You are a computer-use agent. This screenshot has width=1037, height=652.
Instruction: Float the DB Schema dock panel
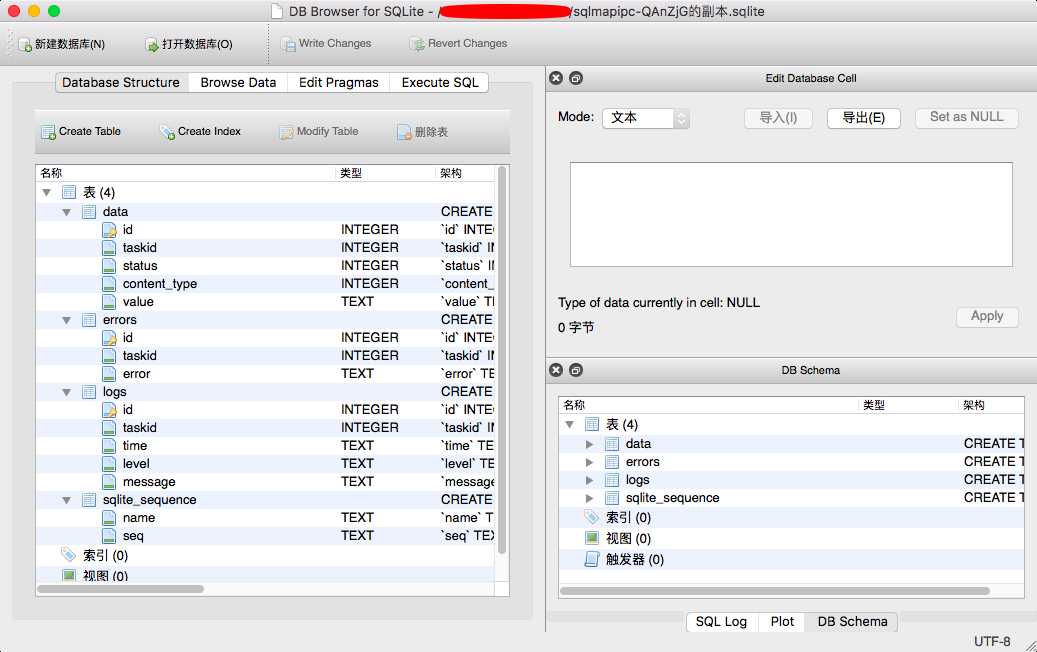576,370
